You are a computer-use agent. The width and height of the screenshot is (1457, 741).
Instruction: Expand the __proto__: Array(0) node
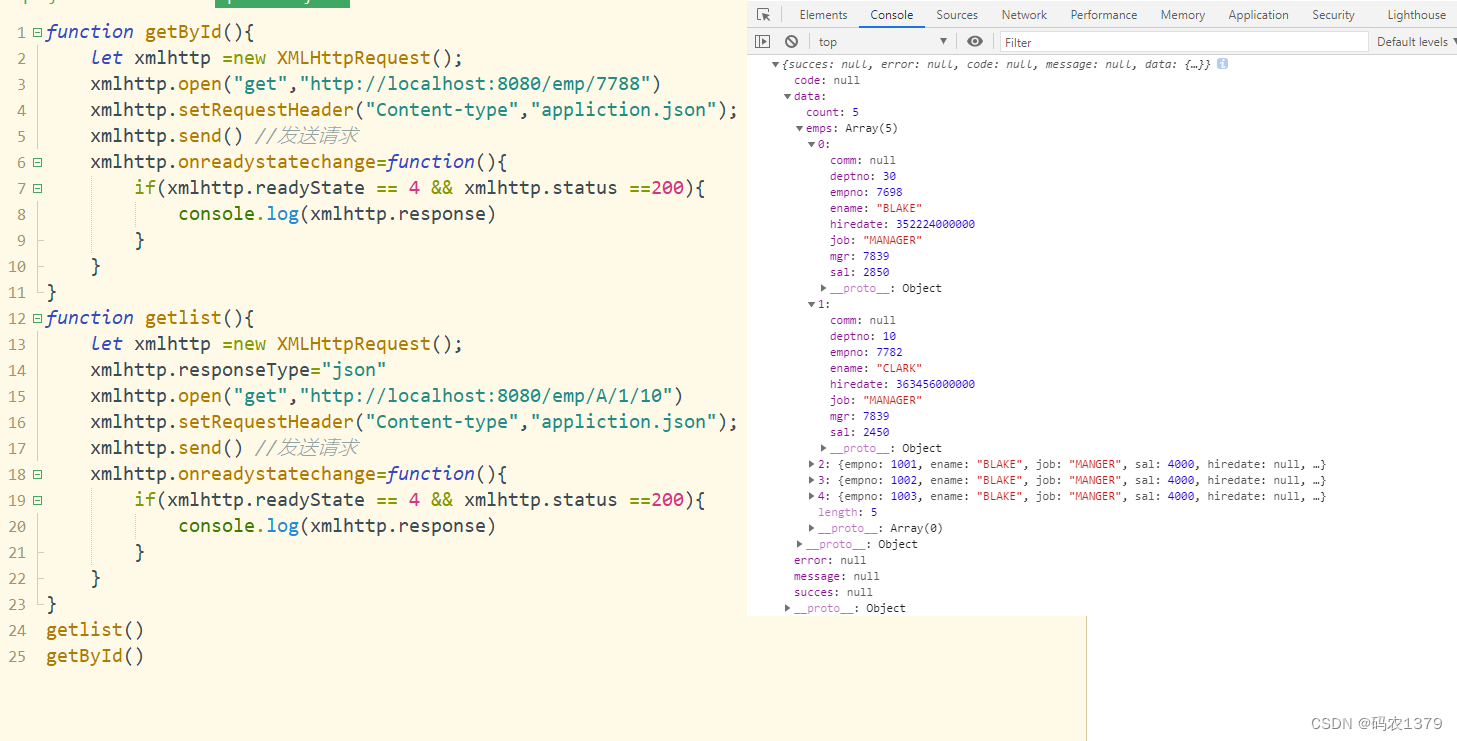(x=812, y=528)
